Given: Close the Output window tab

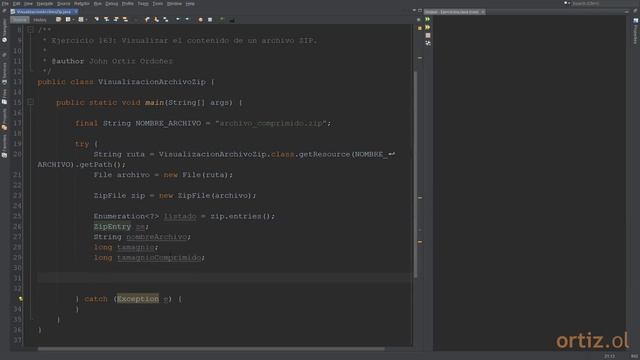Looking at the screenshot, I should (482, 12).
